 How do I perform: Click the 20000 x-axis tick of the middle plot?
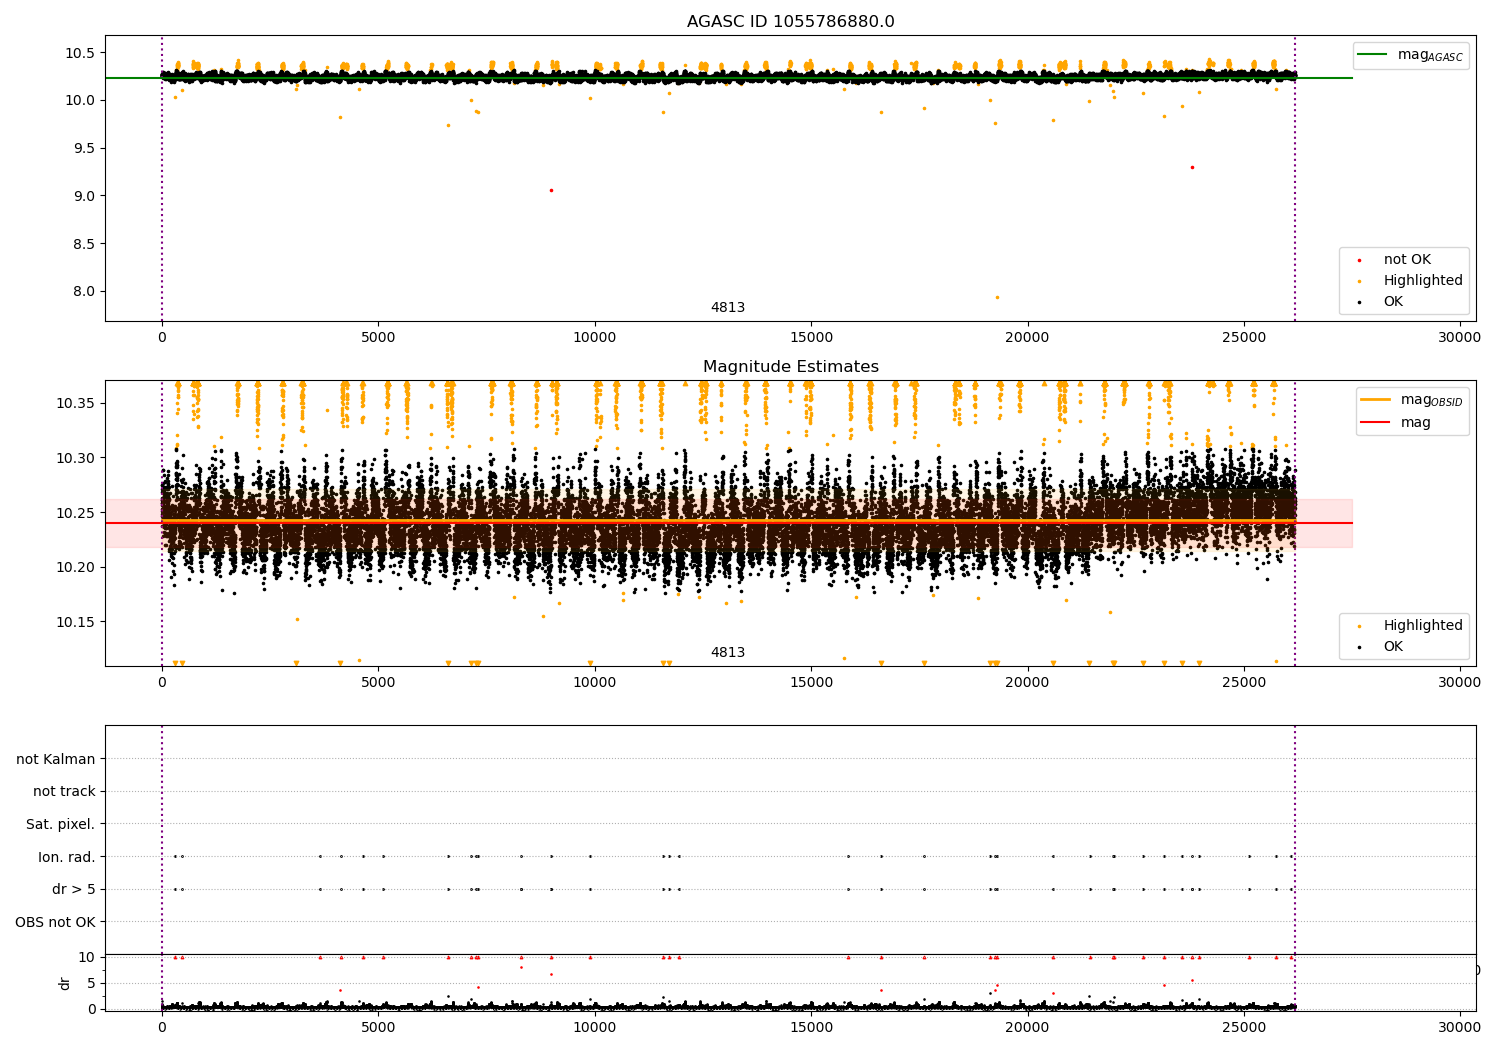(1028, 683)
